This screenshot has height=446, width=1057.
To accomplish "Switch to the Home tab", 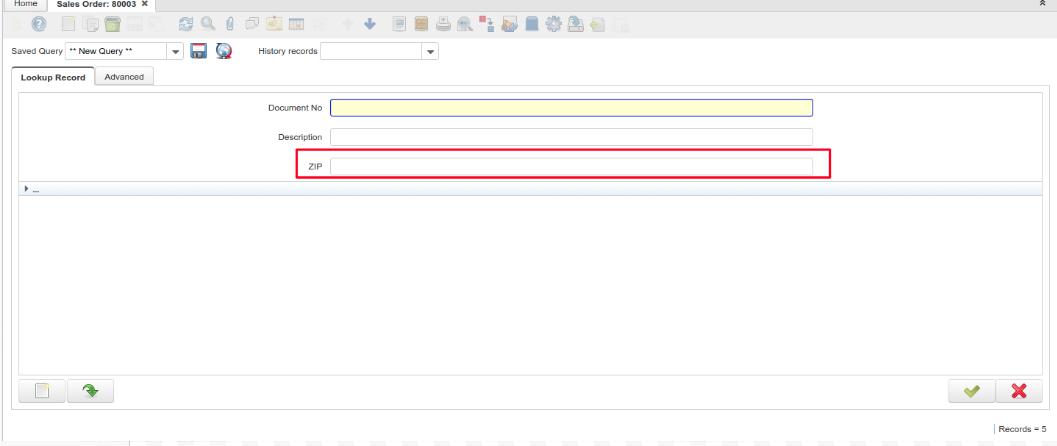I will pyautogui.click(x=26, y=3).
